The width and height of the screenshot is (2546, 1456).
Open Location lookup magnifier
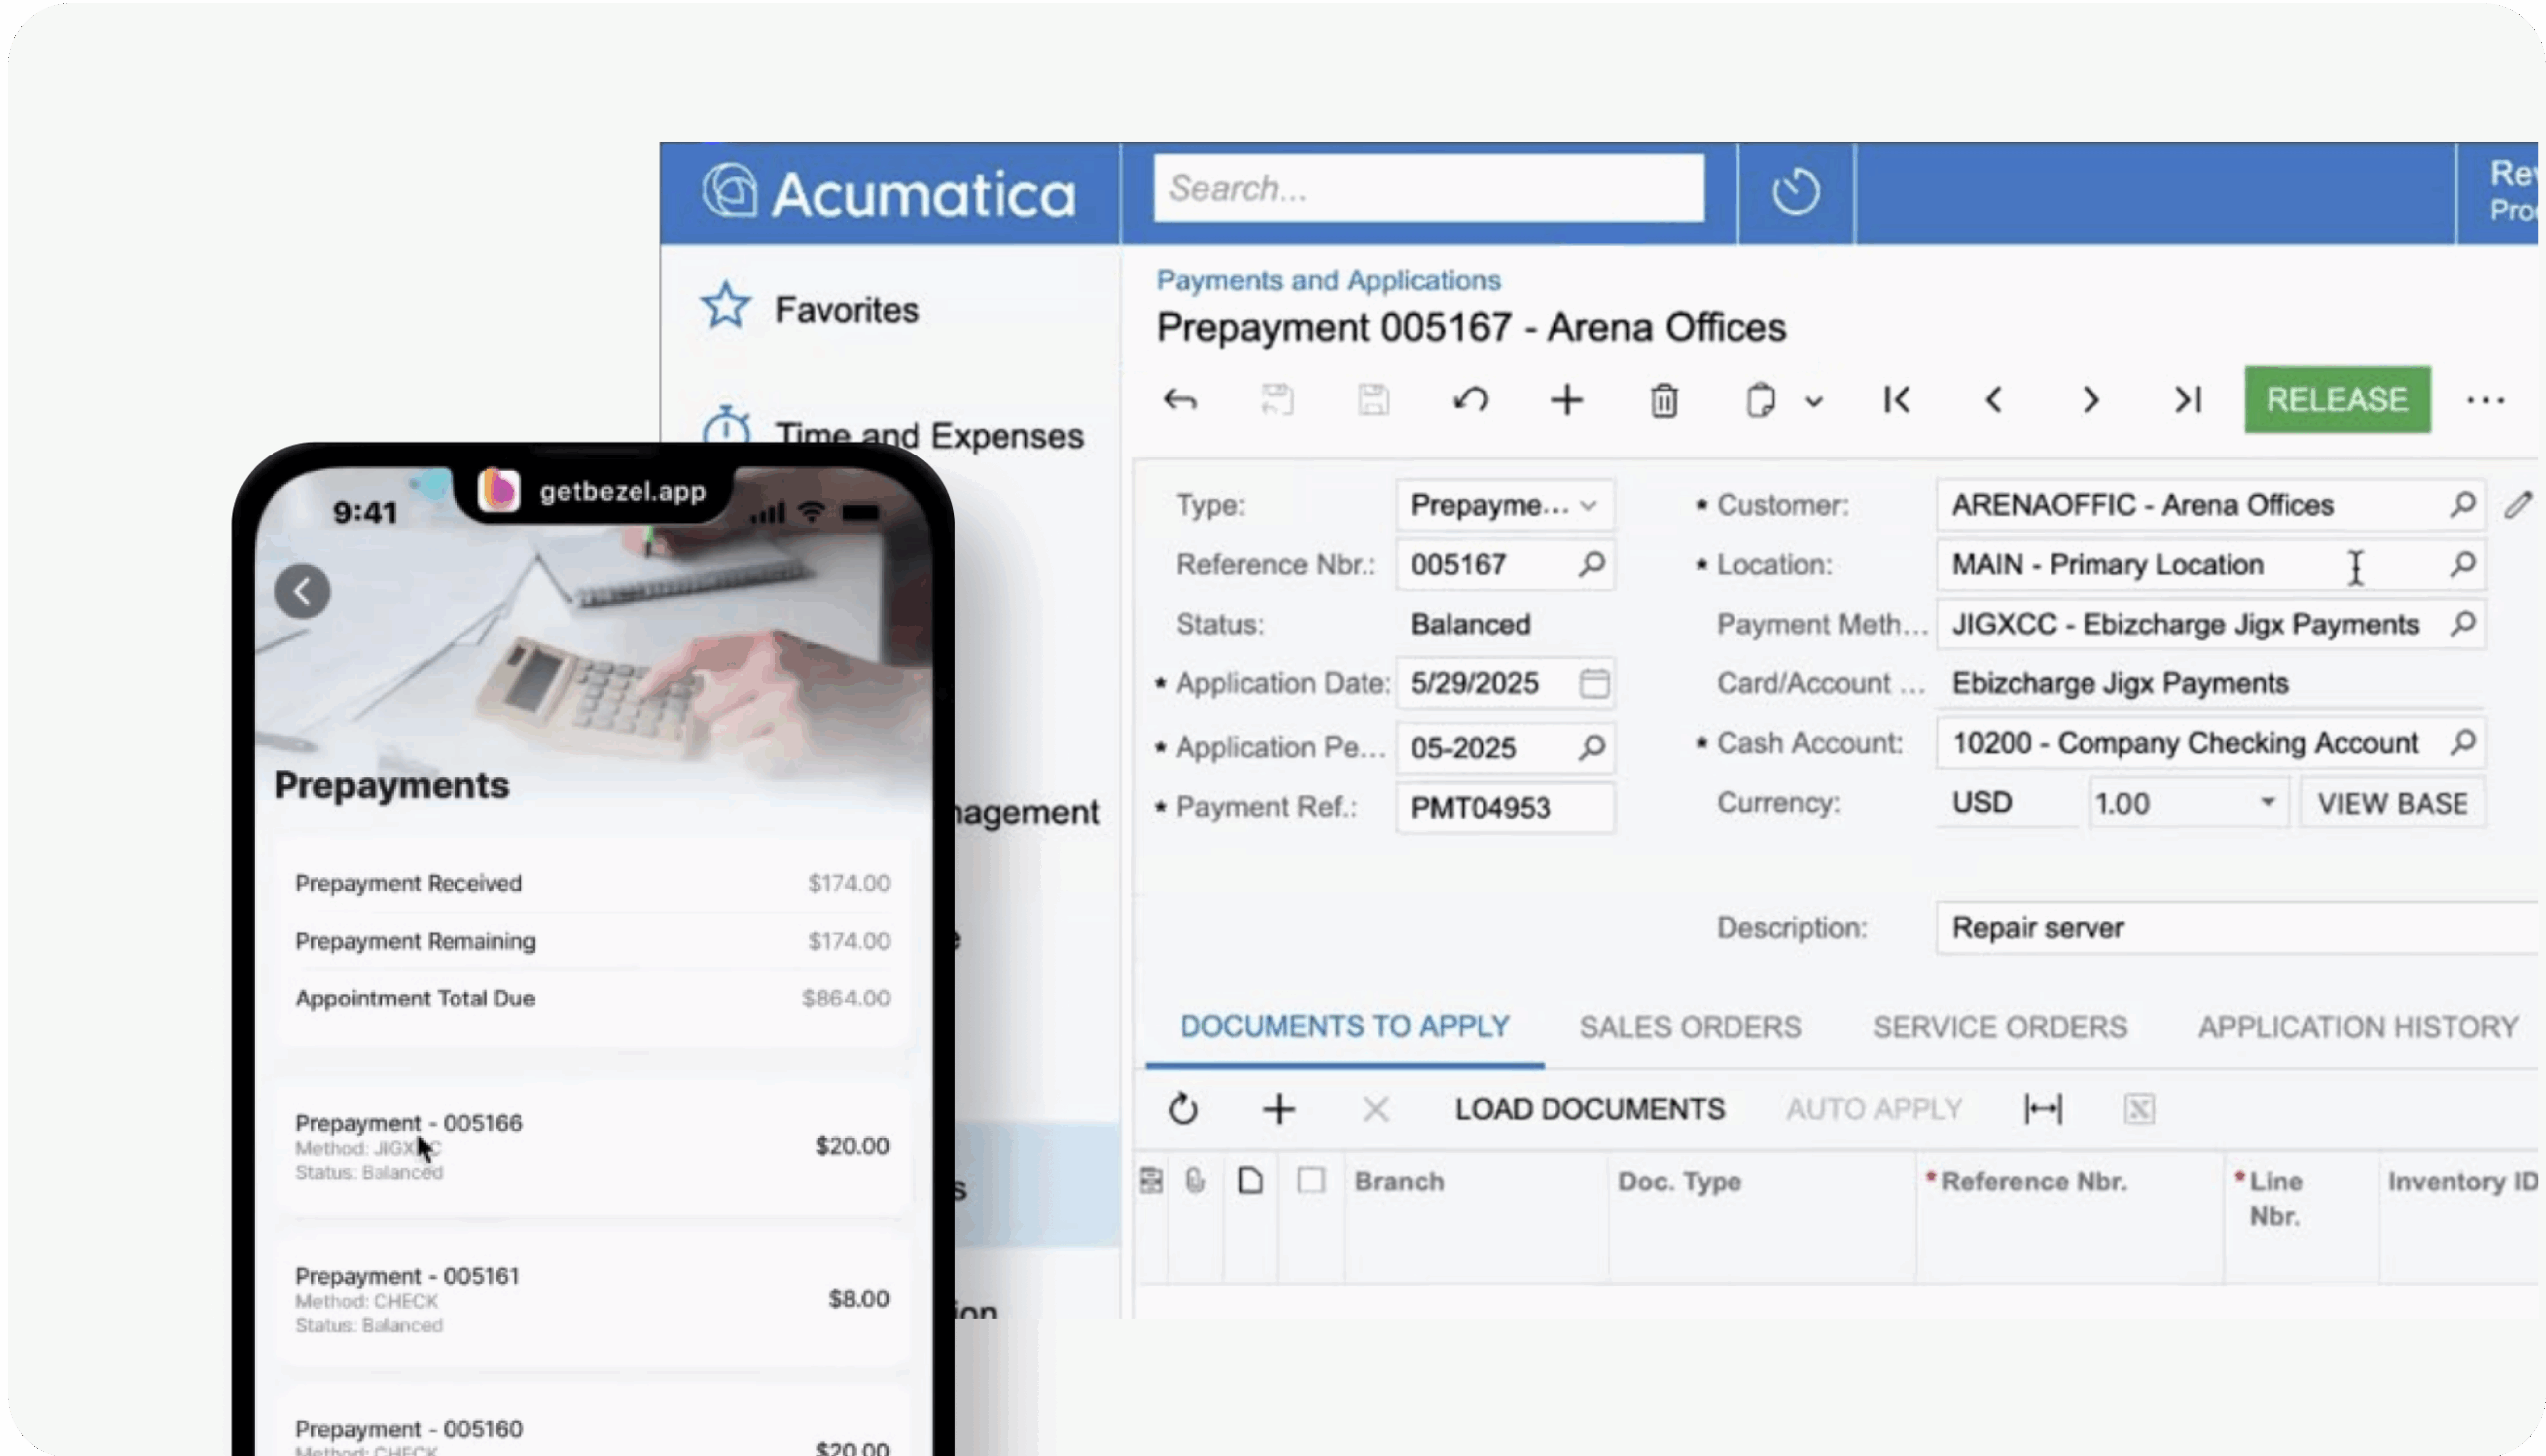coord(2462,564)
